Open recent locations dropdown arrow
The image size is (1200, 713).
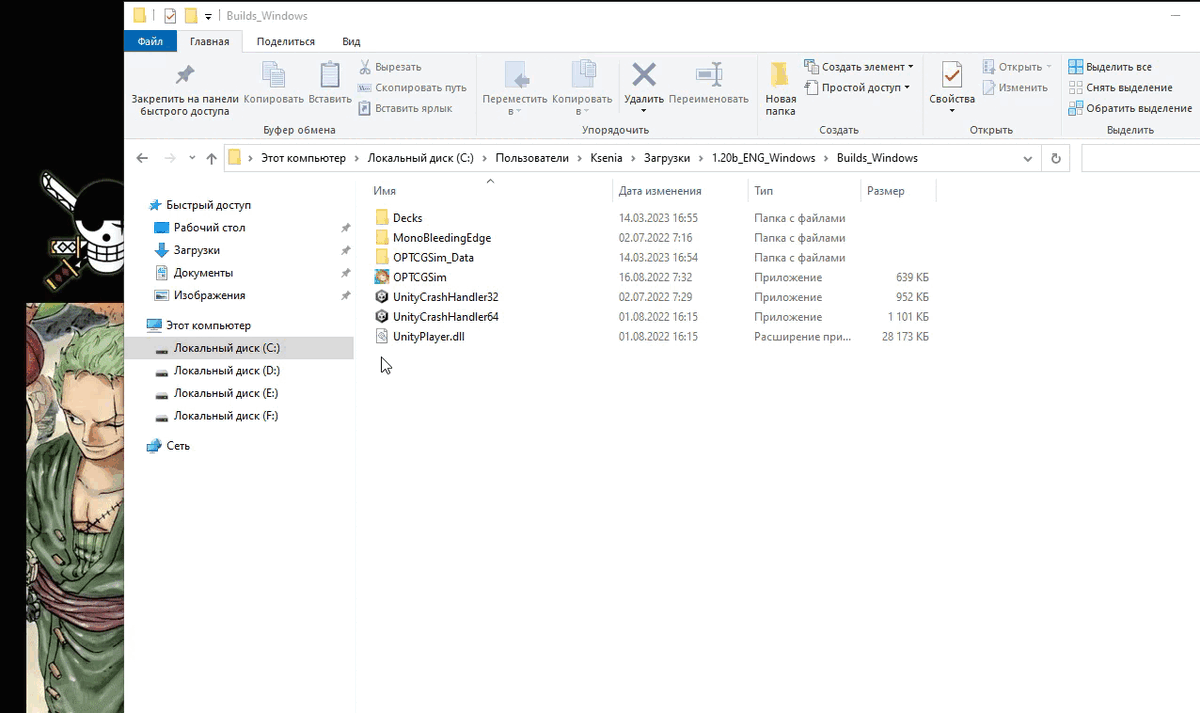(192, 159)
